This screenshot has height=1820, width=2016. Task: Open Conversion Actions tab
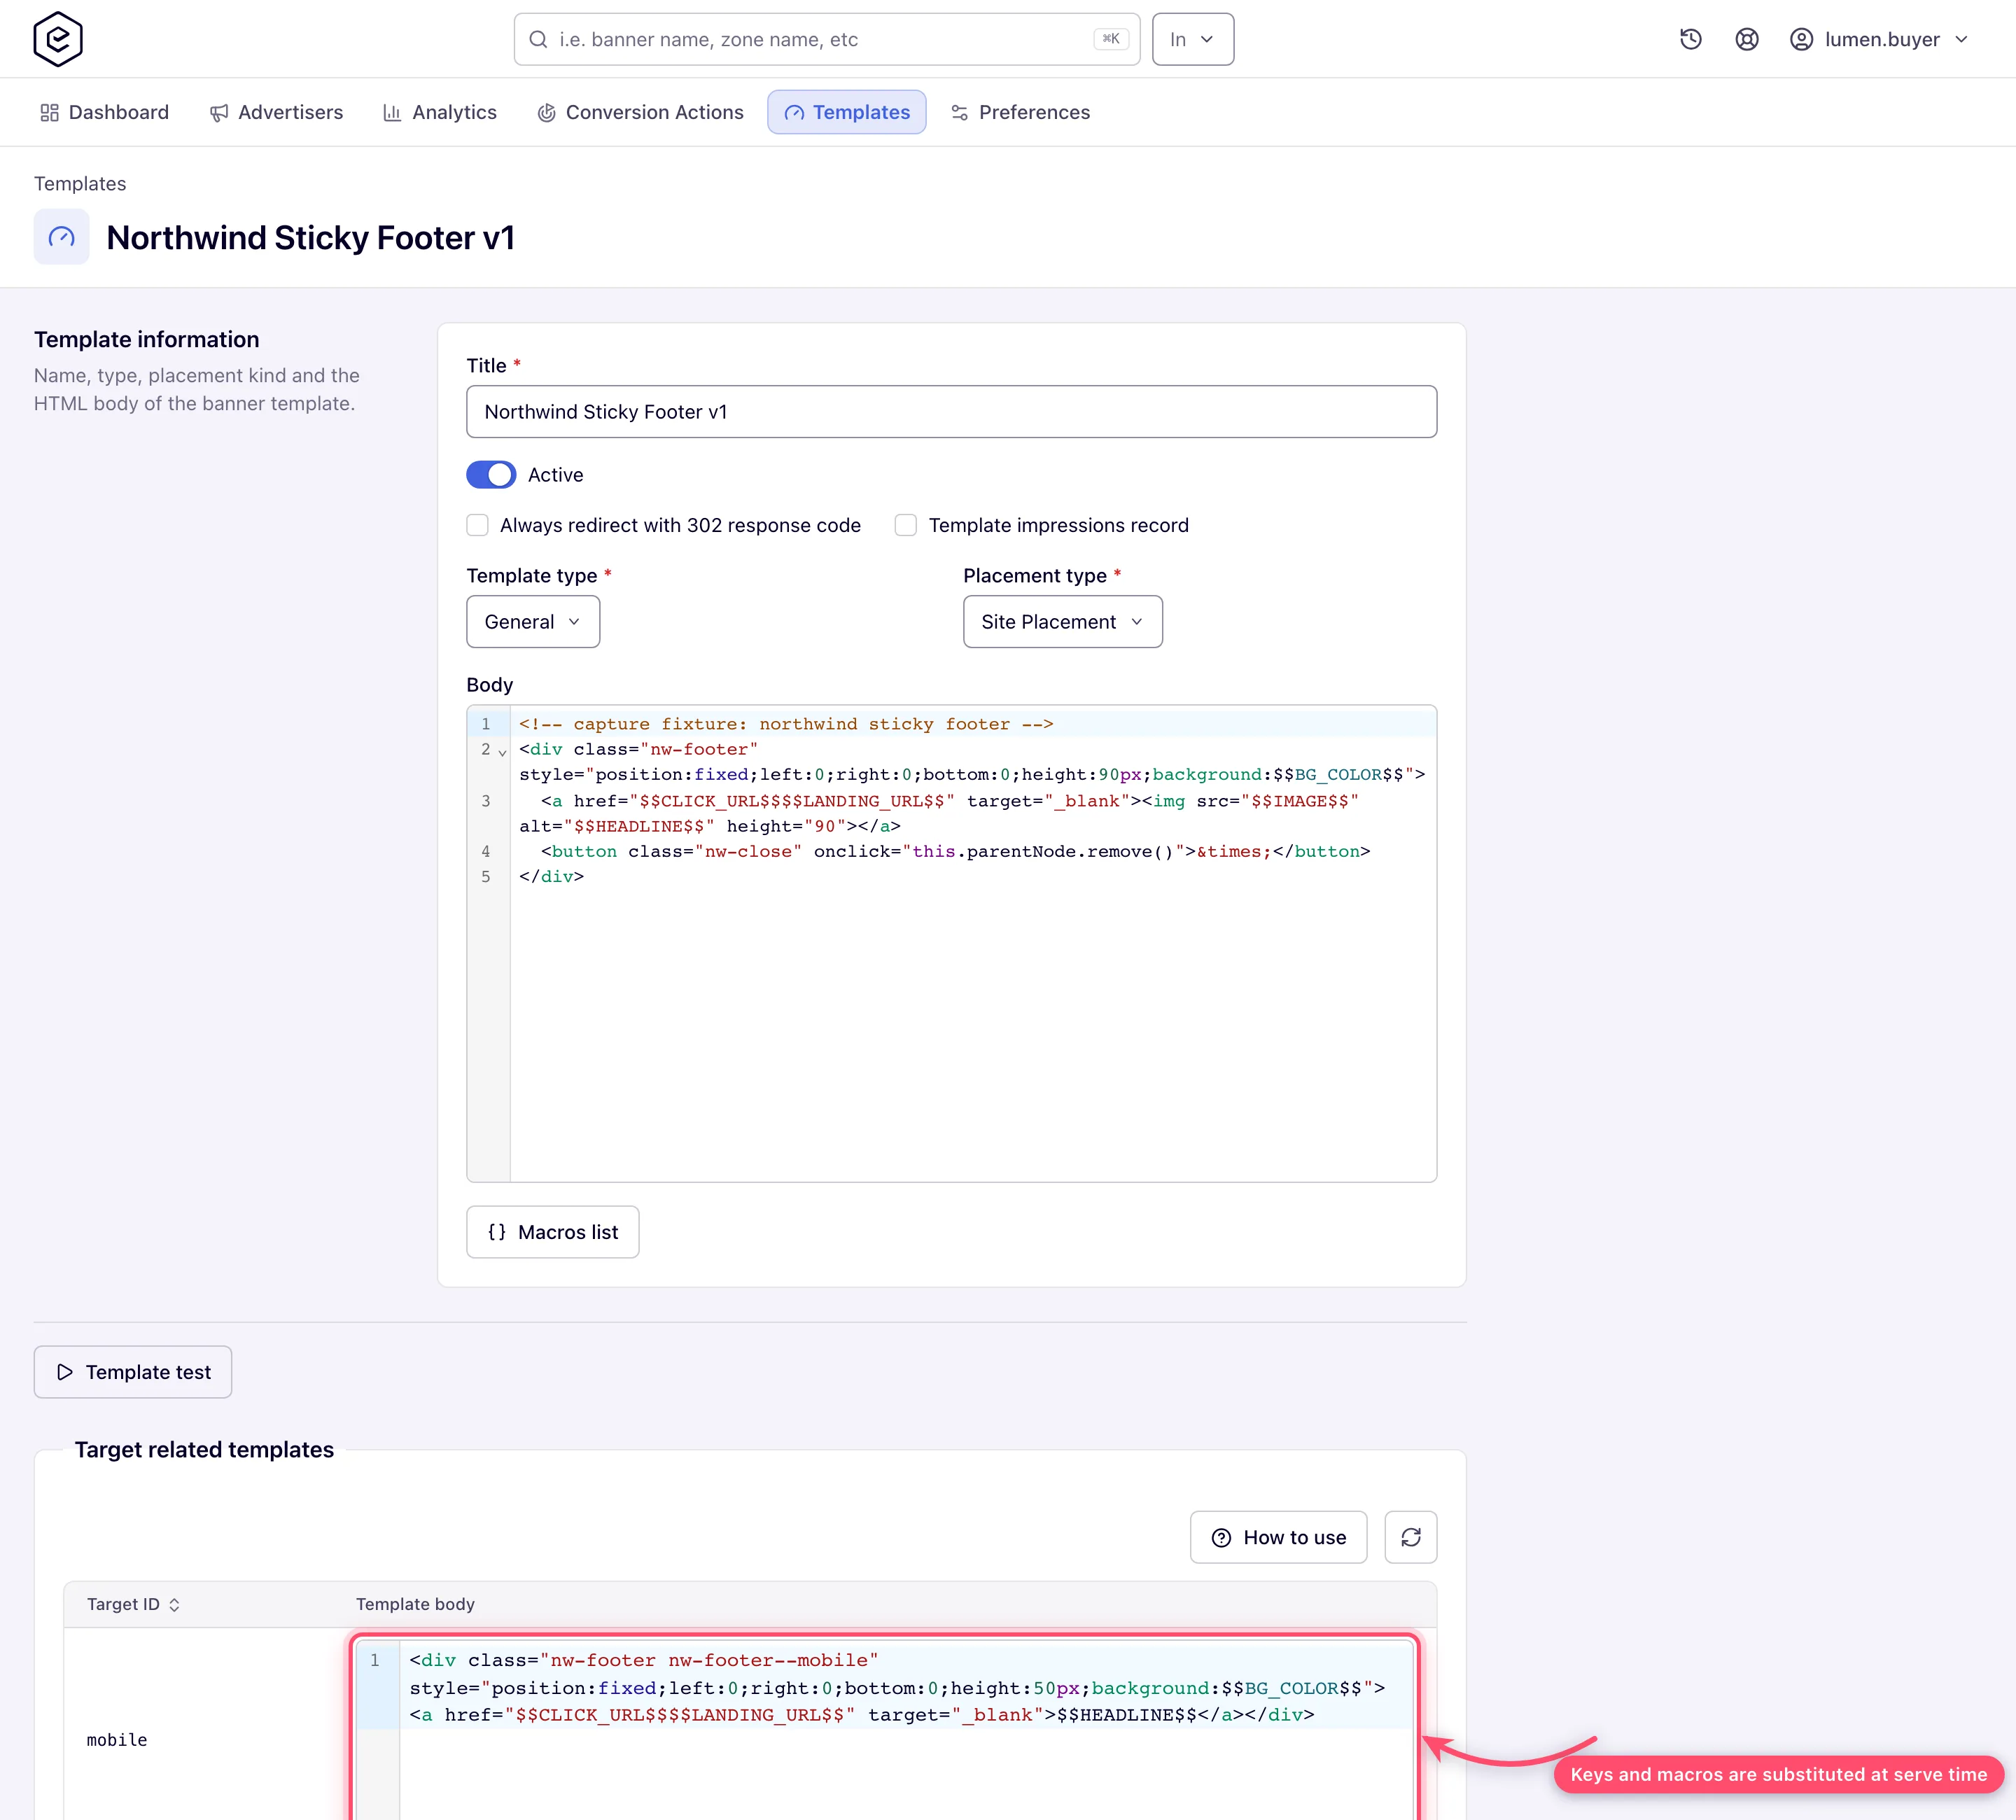641,112
